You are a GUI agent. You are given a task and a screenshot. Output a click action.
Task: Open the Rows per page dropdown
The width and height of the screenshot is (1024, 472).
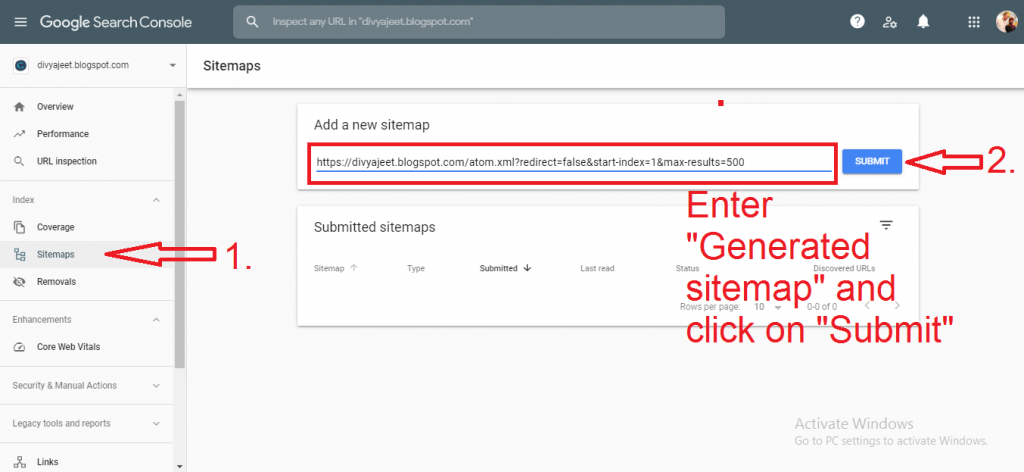click(x=768, y=306)
